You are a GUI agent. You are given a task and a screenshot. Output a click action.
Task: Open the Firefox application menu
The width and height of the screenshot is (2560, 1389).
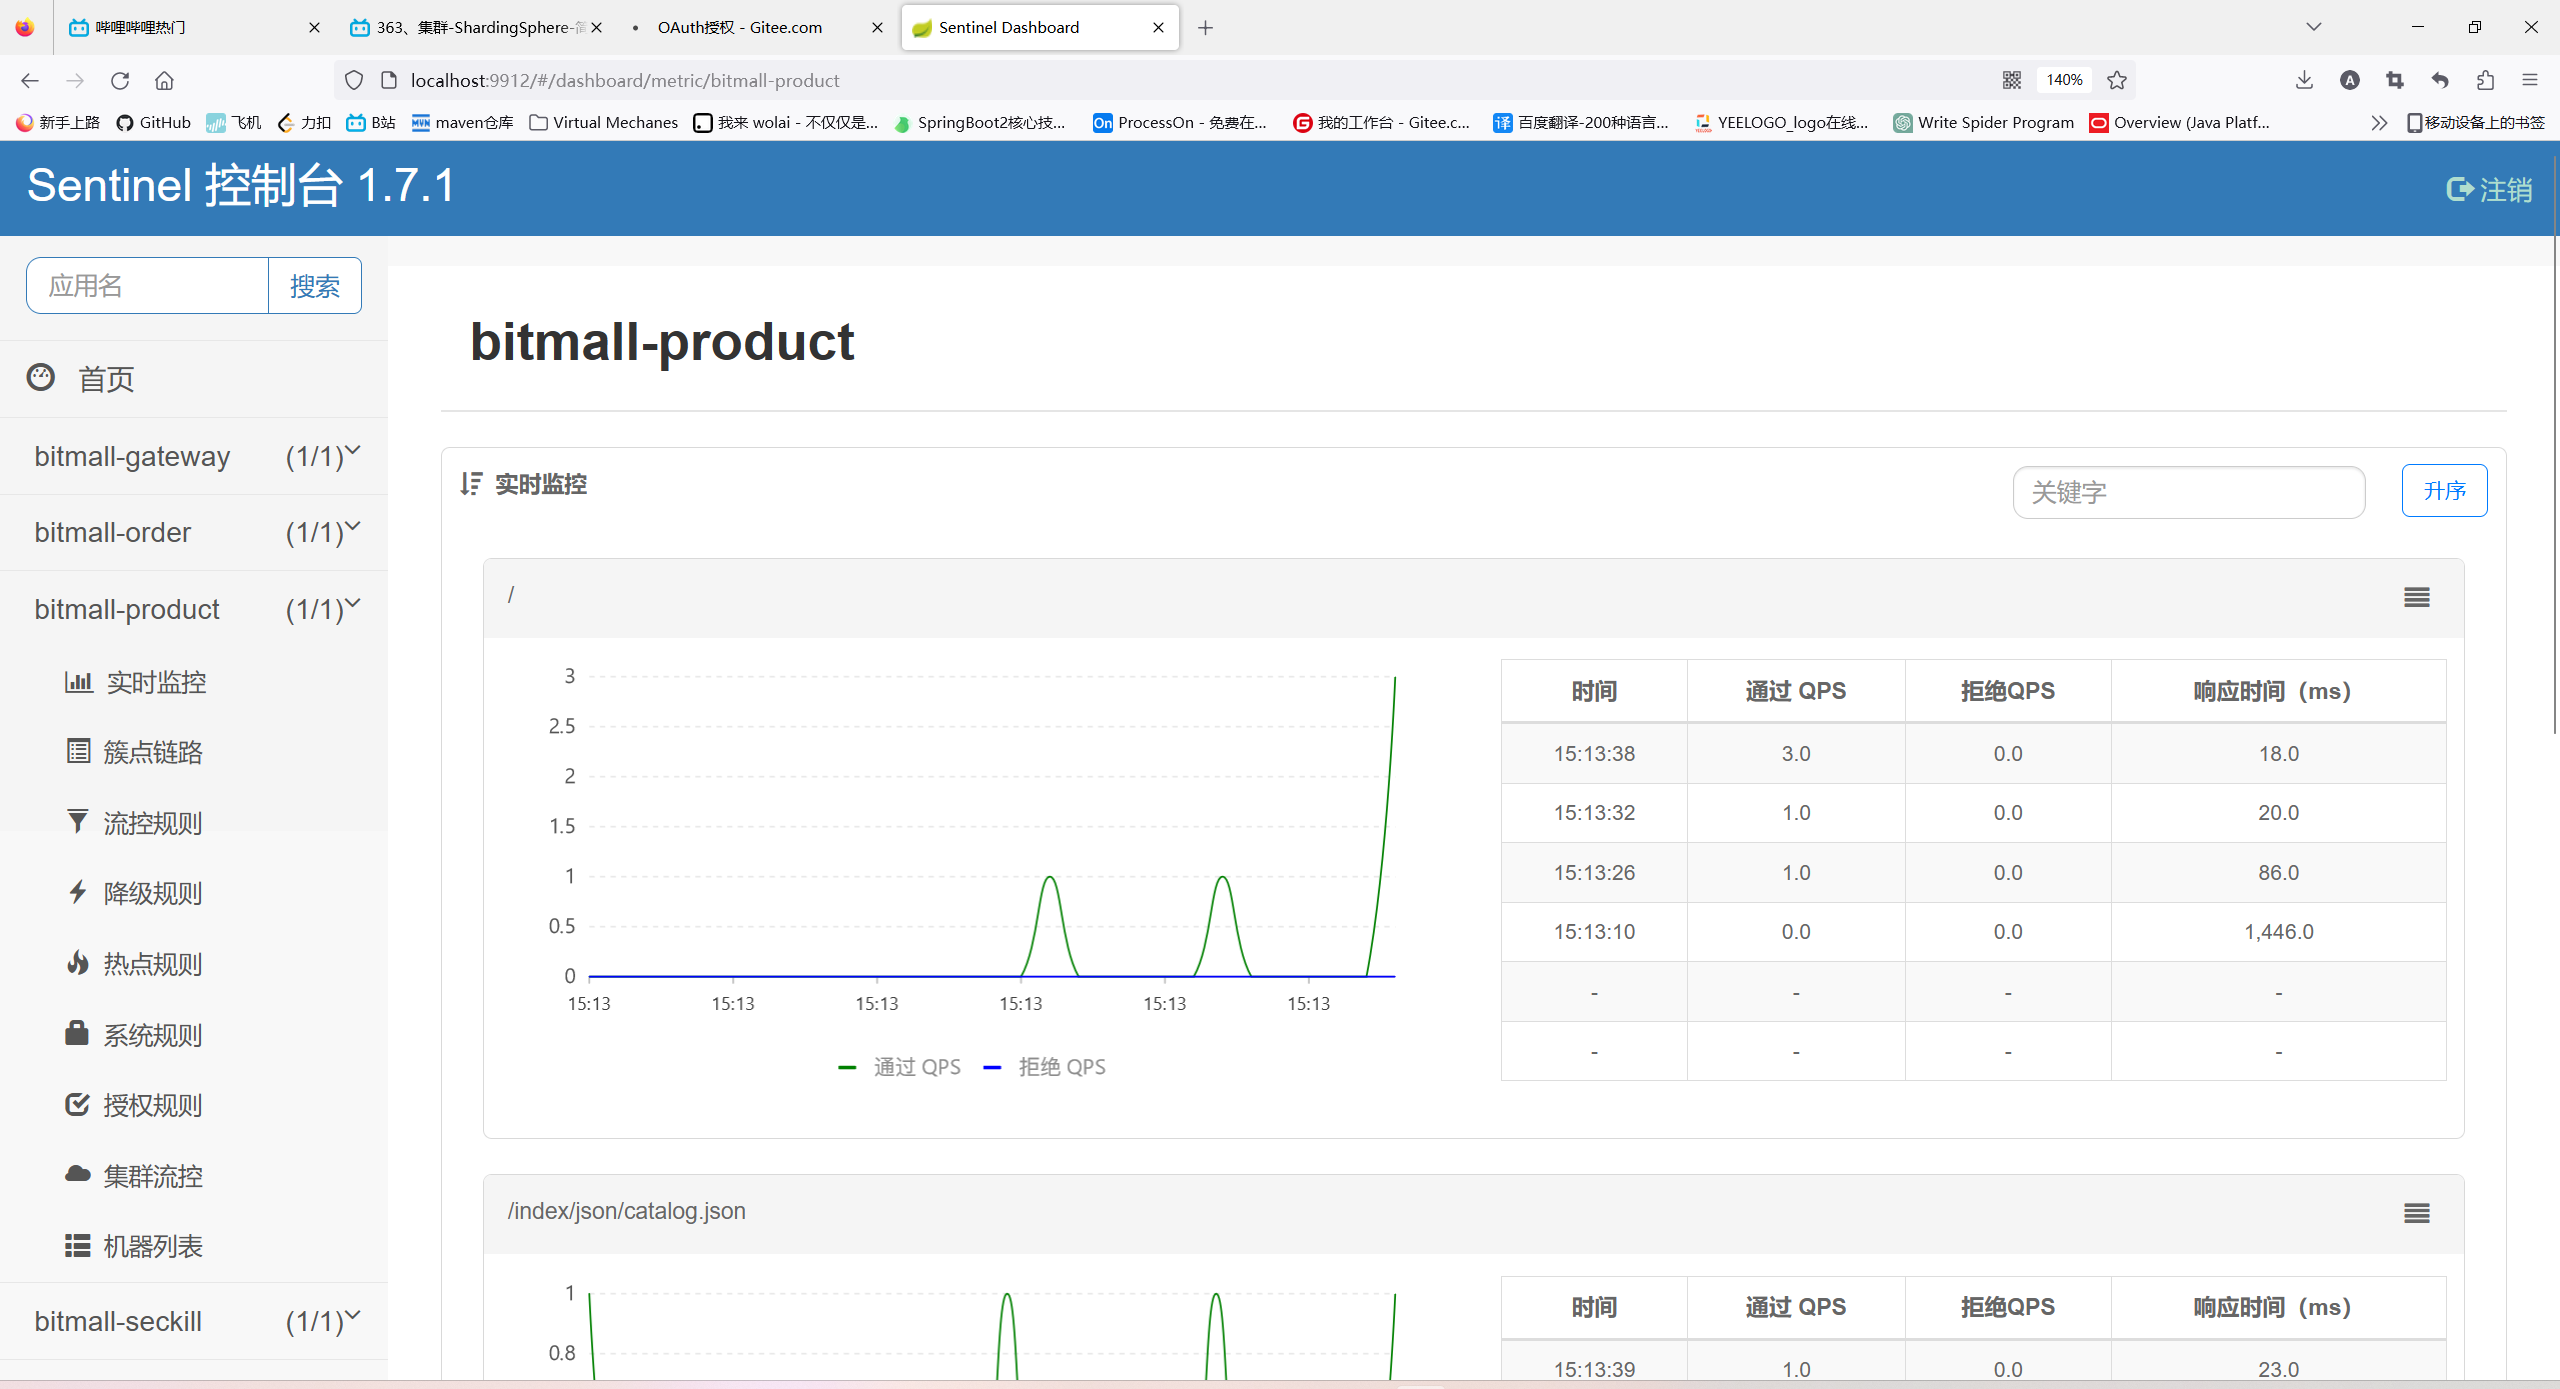pos(2530,80)
